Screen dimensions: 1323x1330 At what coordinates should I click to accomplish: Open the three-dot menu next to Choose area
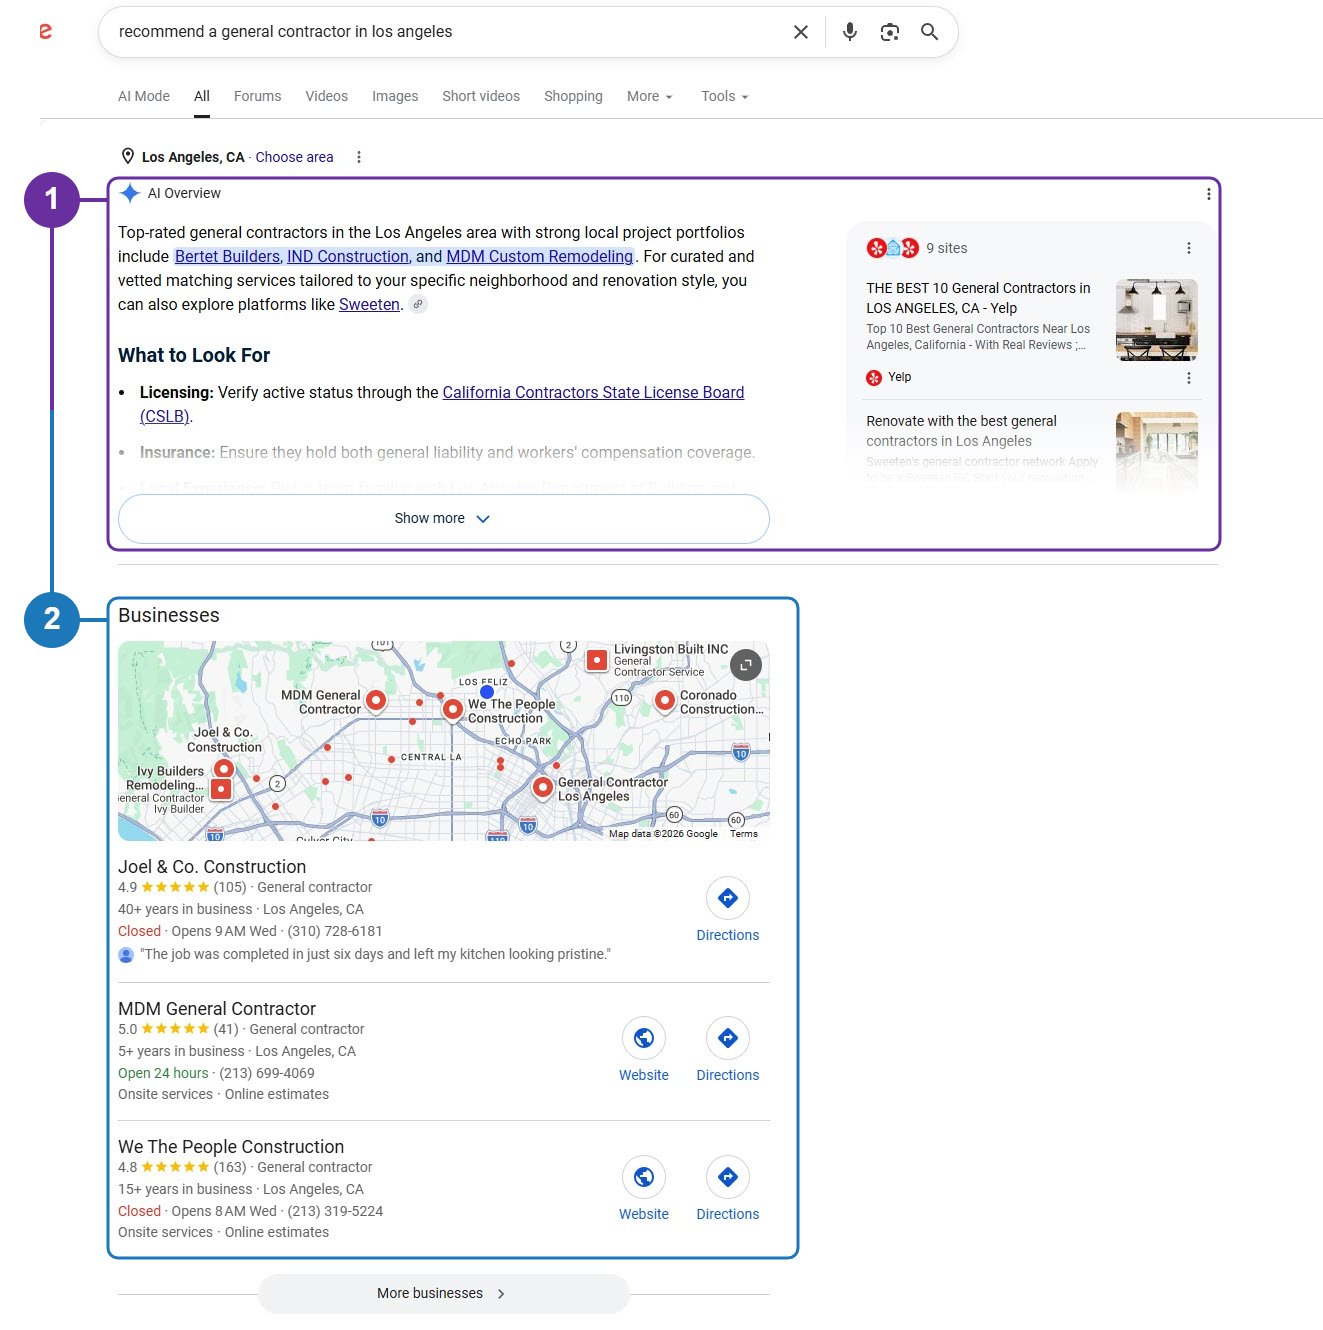[x=359, y=157]
